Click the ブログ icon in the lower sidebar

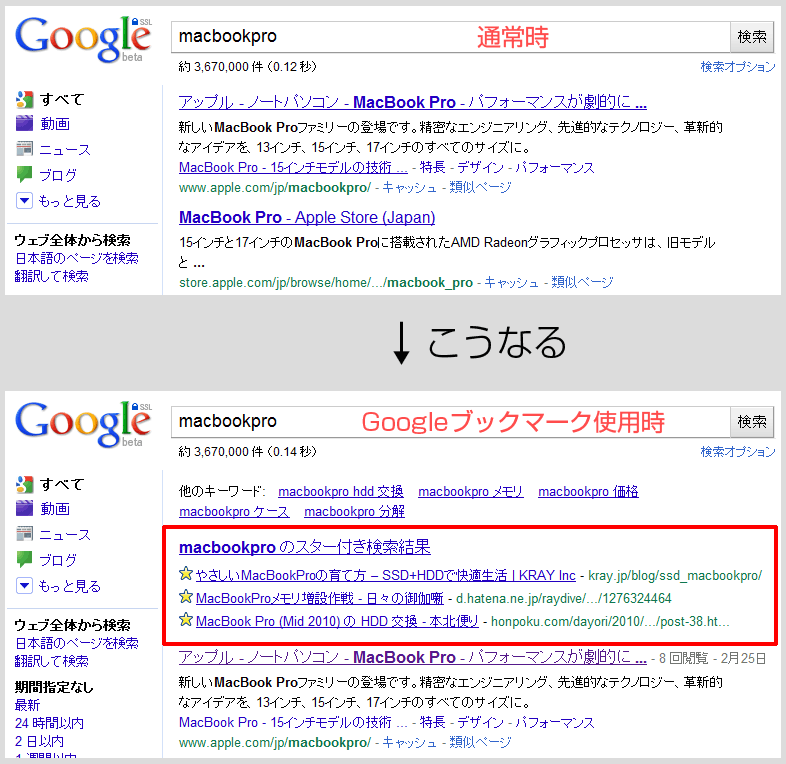coord(25,560)
